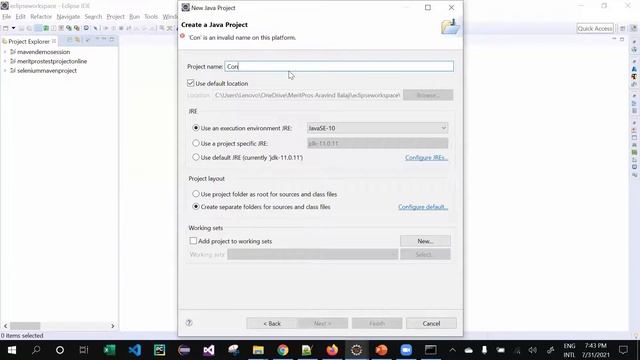Select Create separate folders for sources radio
This screenshot has height=360, width=640.
[196, 207]
